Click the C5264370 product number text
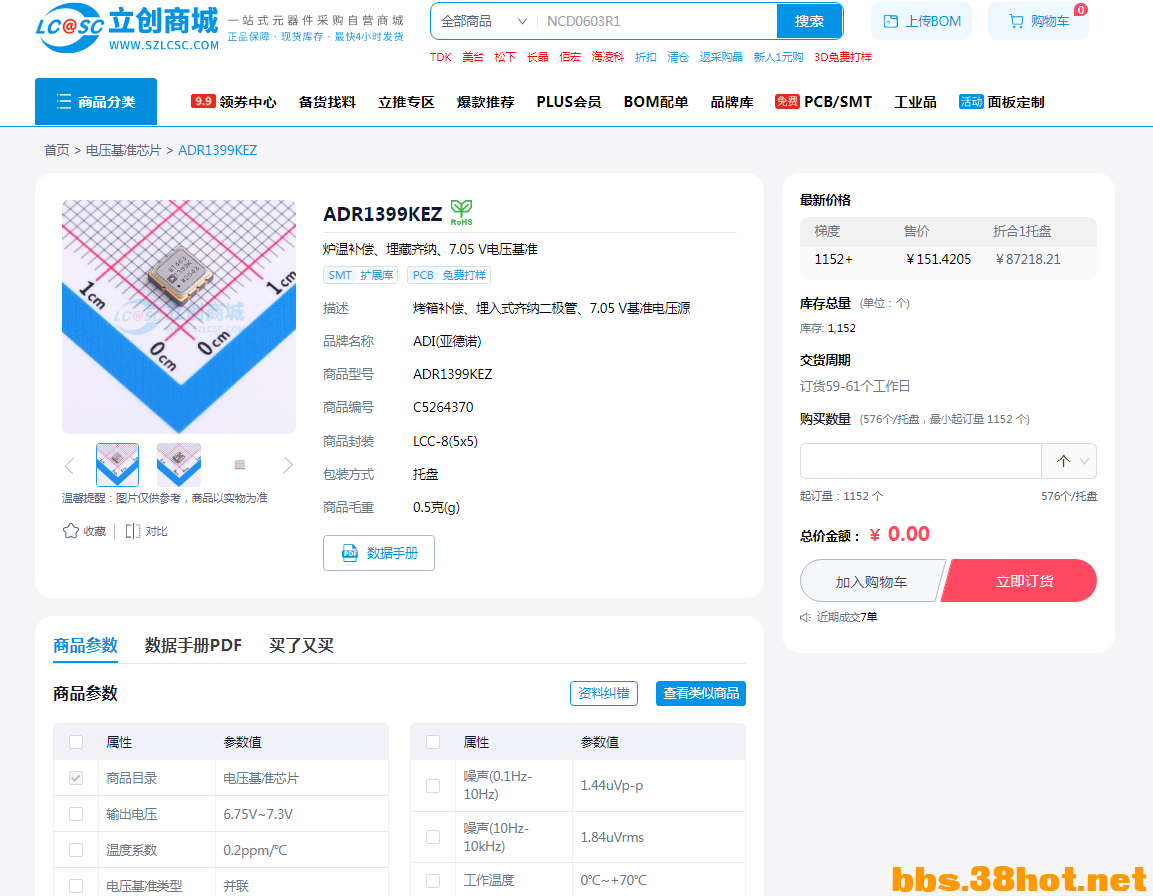This screenshot has height=896, width=1153. (x=443, y=408)
